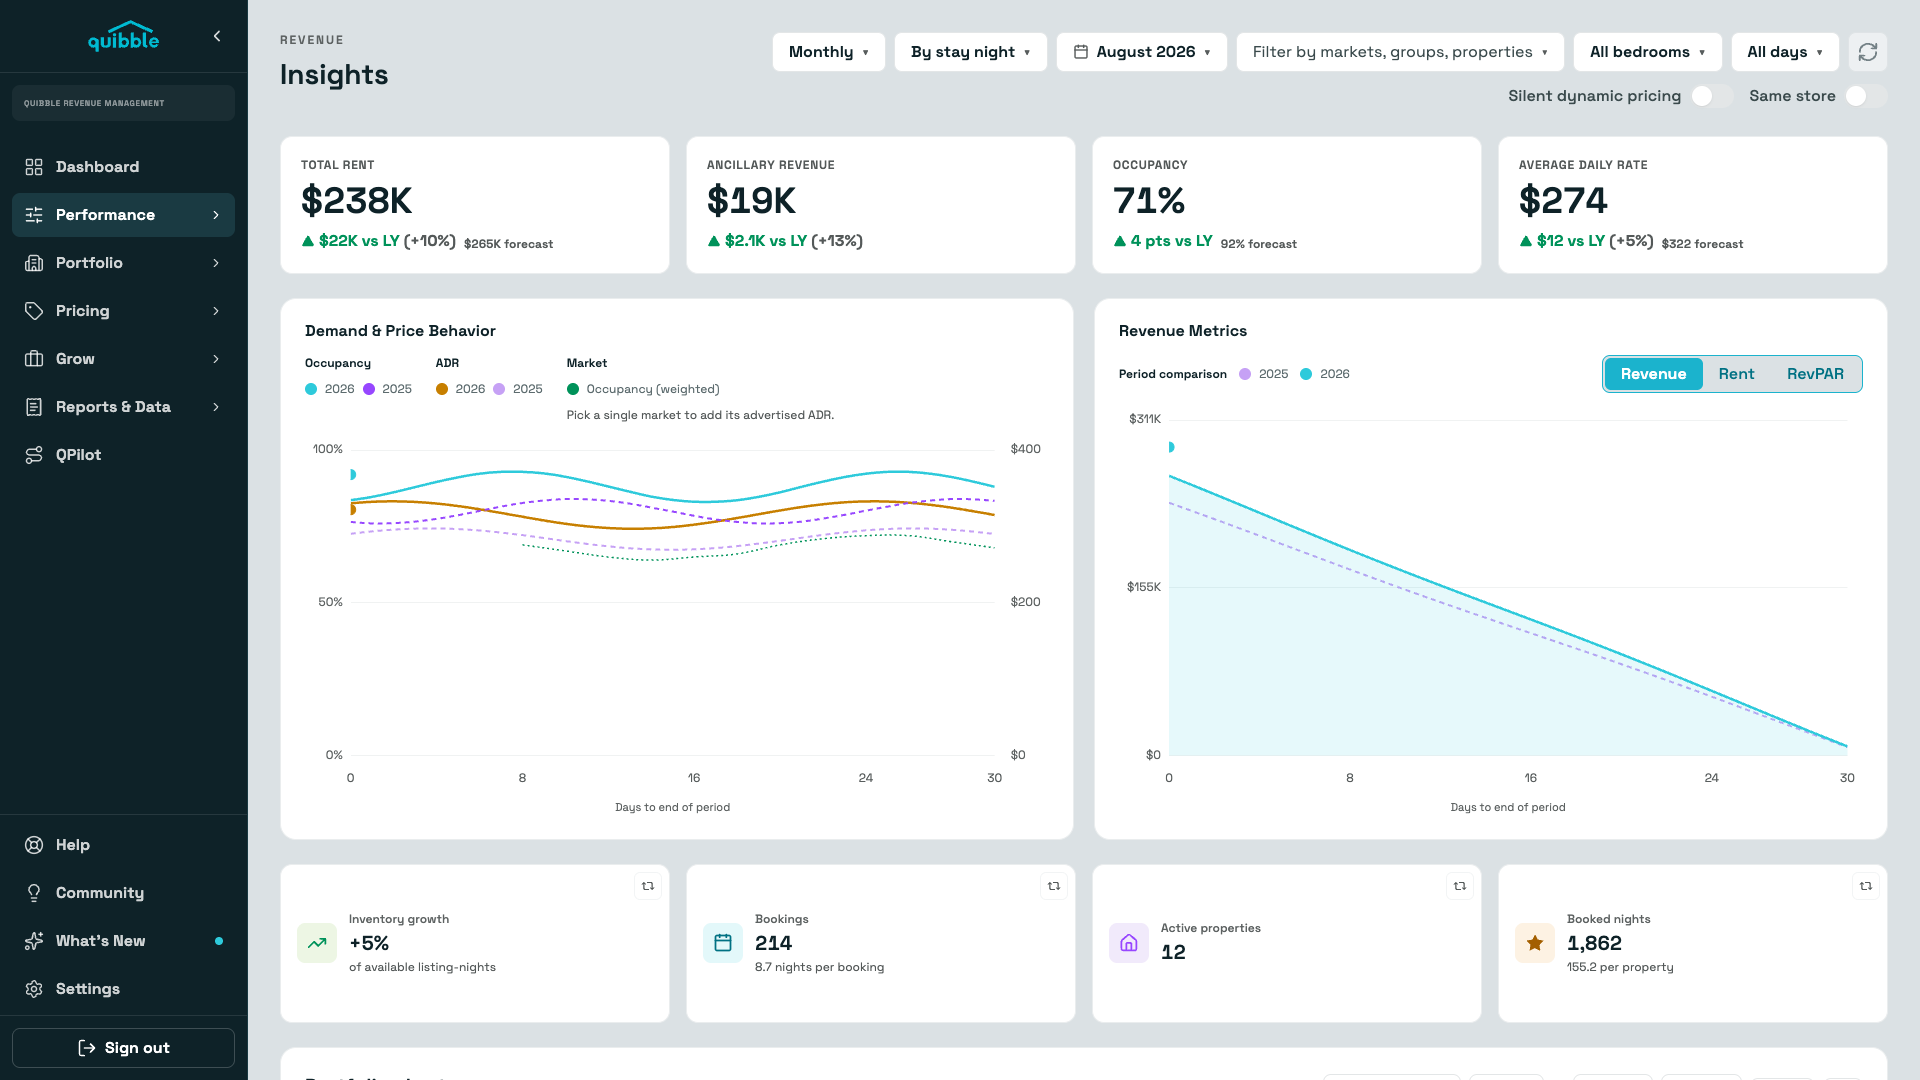Image resolution: width=1920 pixels, height=1080 pixels.
Task: Click the Grow suitcase icon
Action: (34, 359)
